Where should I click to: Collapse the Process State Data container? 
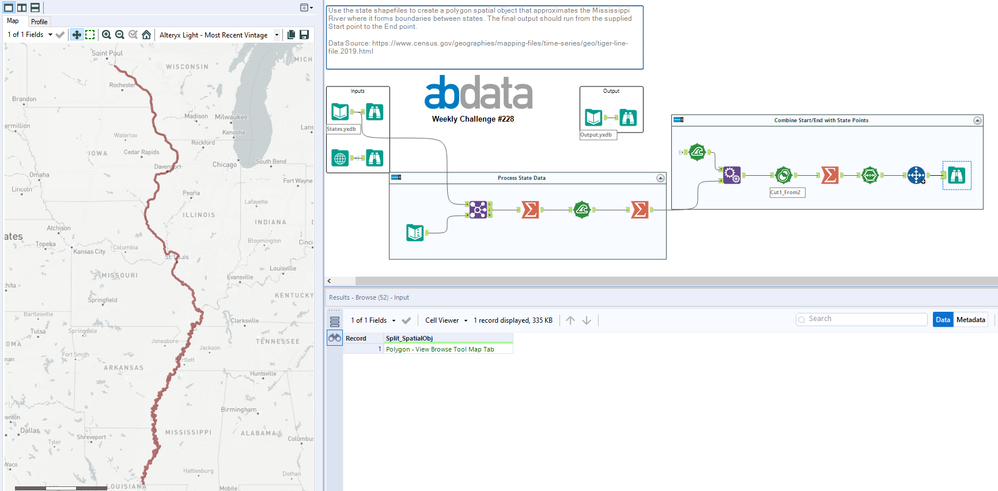click(x=661, y=178)
